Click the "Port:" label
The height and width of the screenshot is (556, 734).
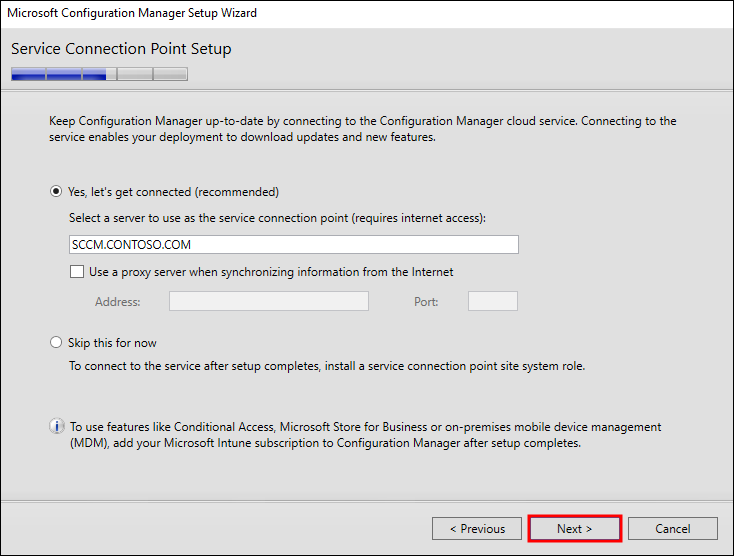[x=426, y=302]
